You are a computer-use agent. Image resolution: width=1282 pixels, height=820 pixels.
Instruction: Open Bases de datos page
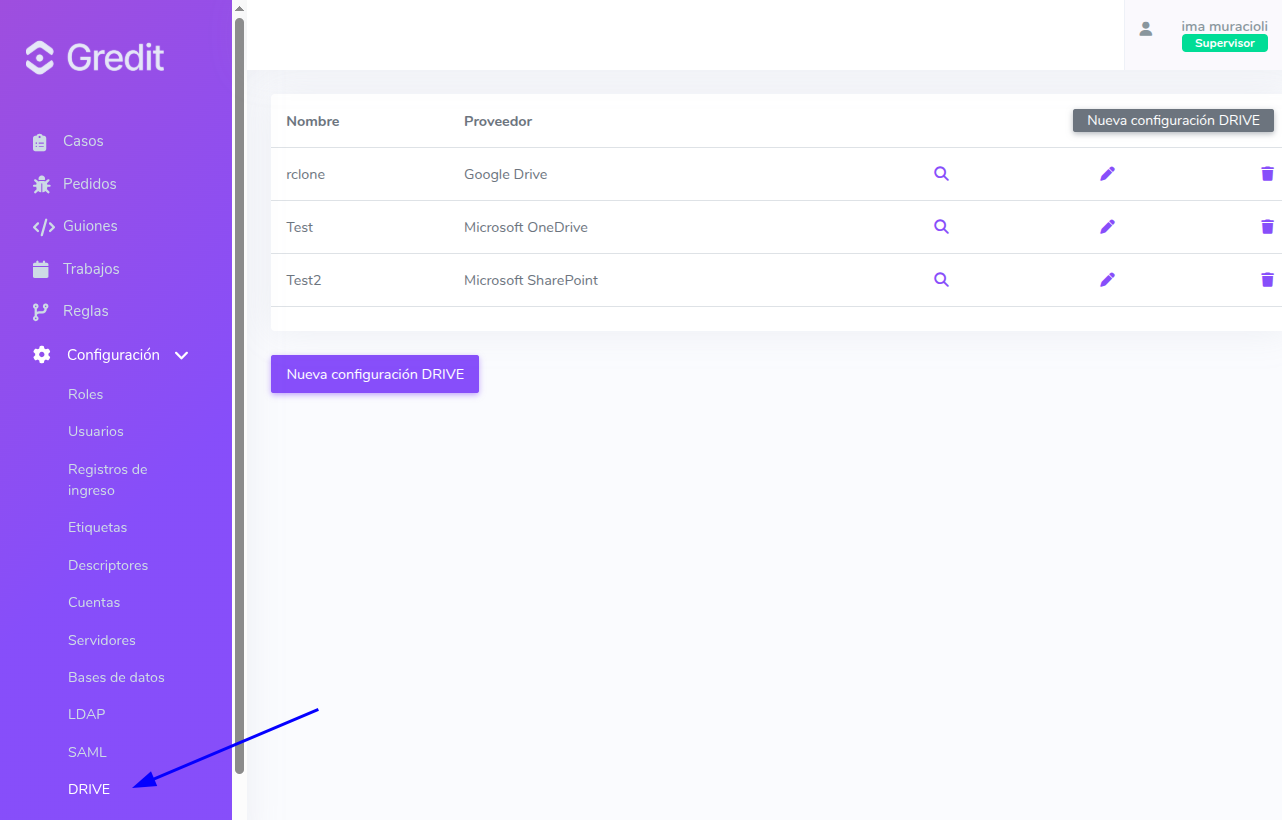[x=116, y=677]
